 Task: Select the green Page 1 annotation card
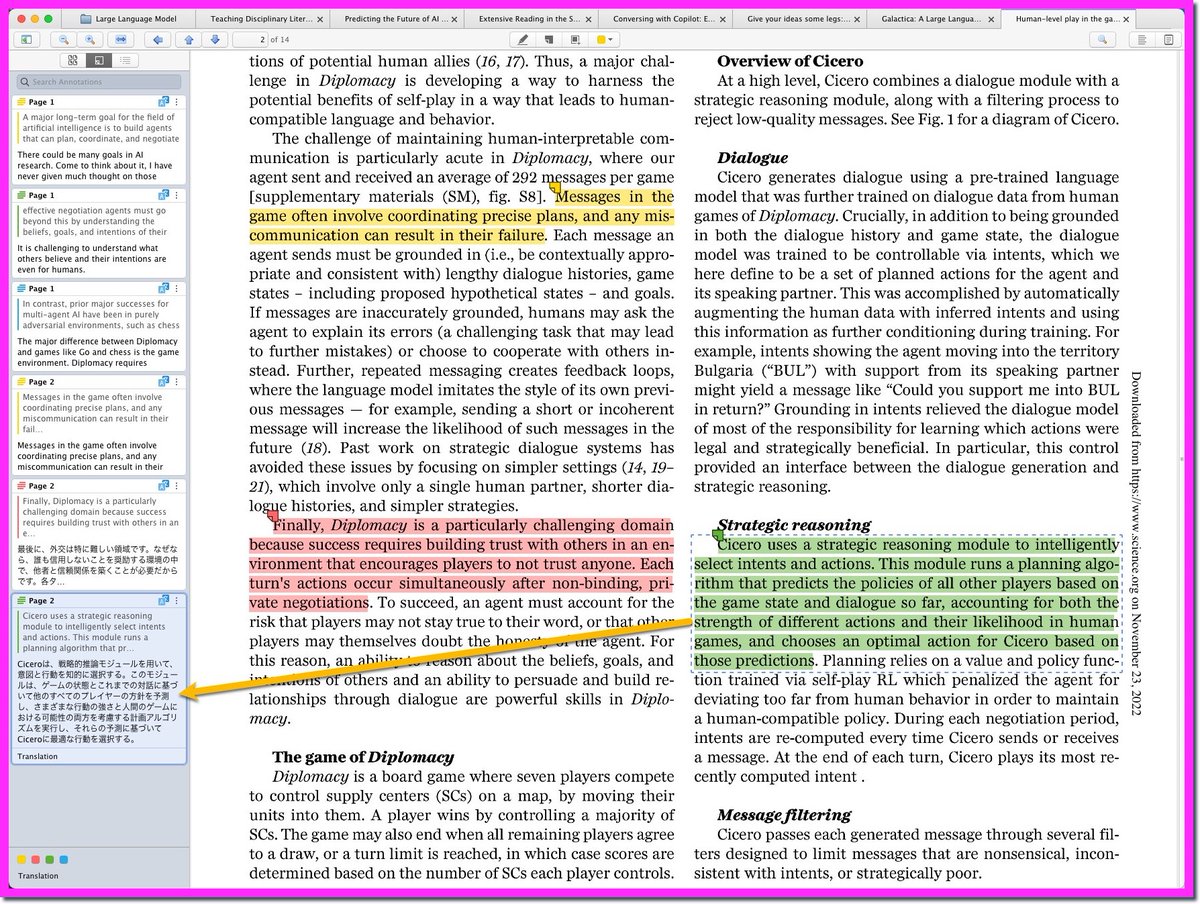tap(100, 232)
